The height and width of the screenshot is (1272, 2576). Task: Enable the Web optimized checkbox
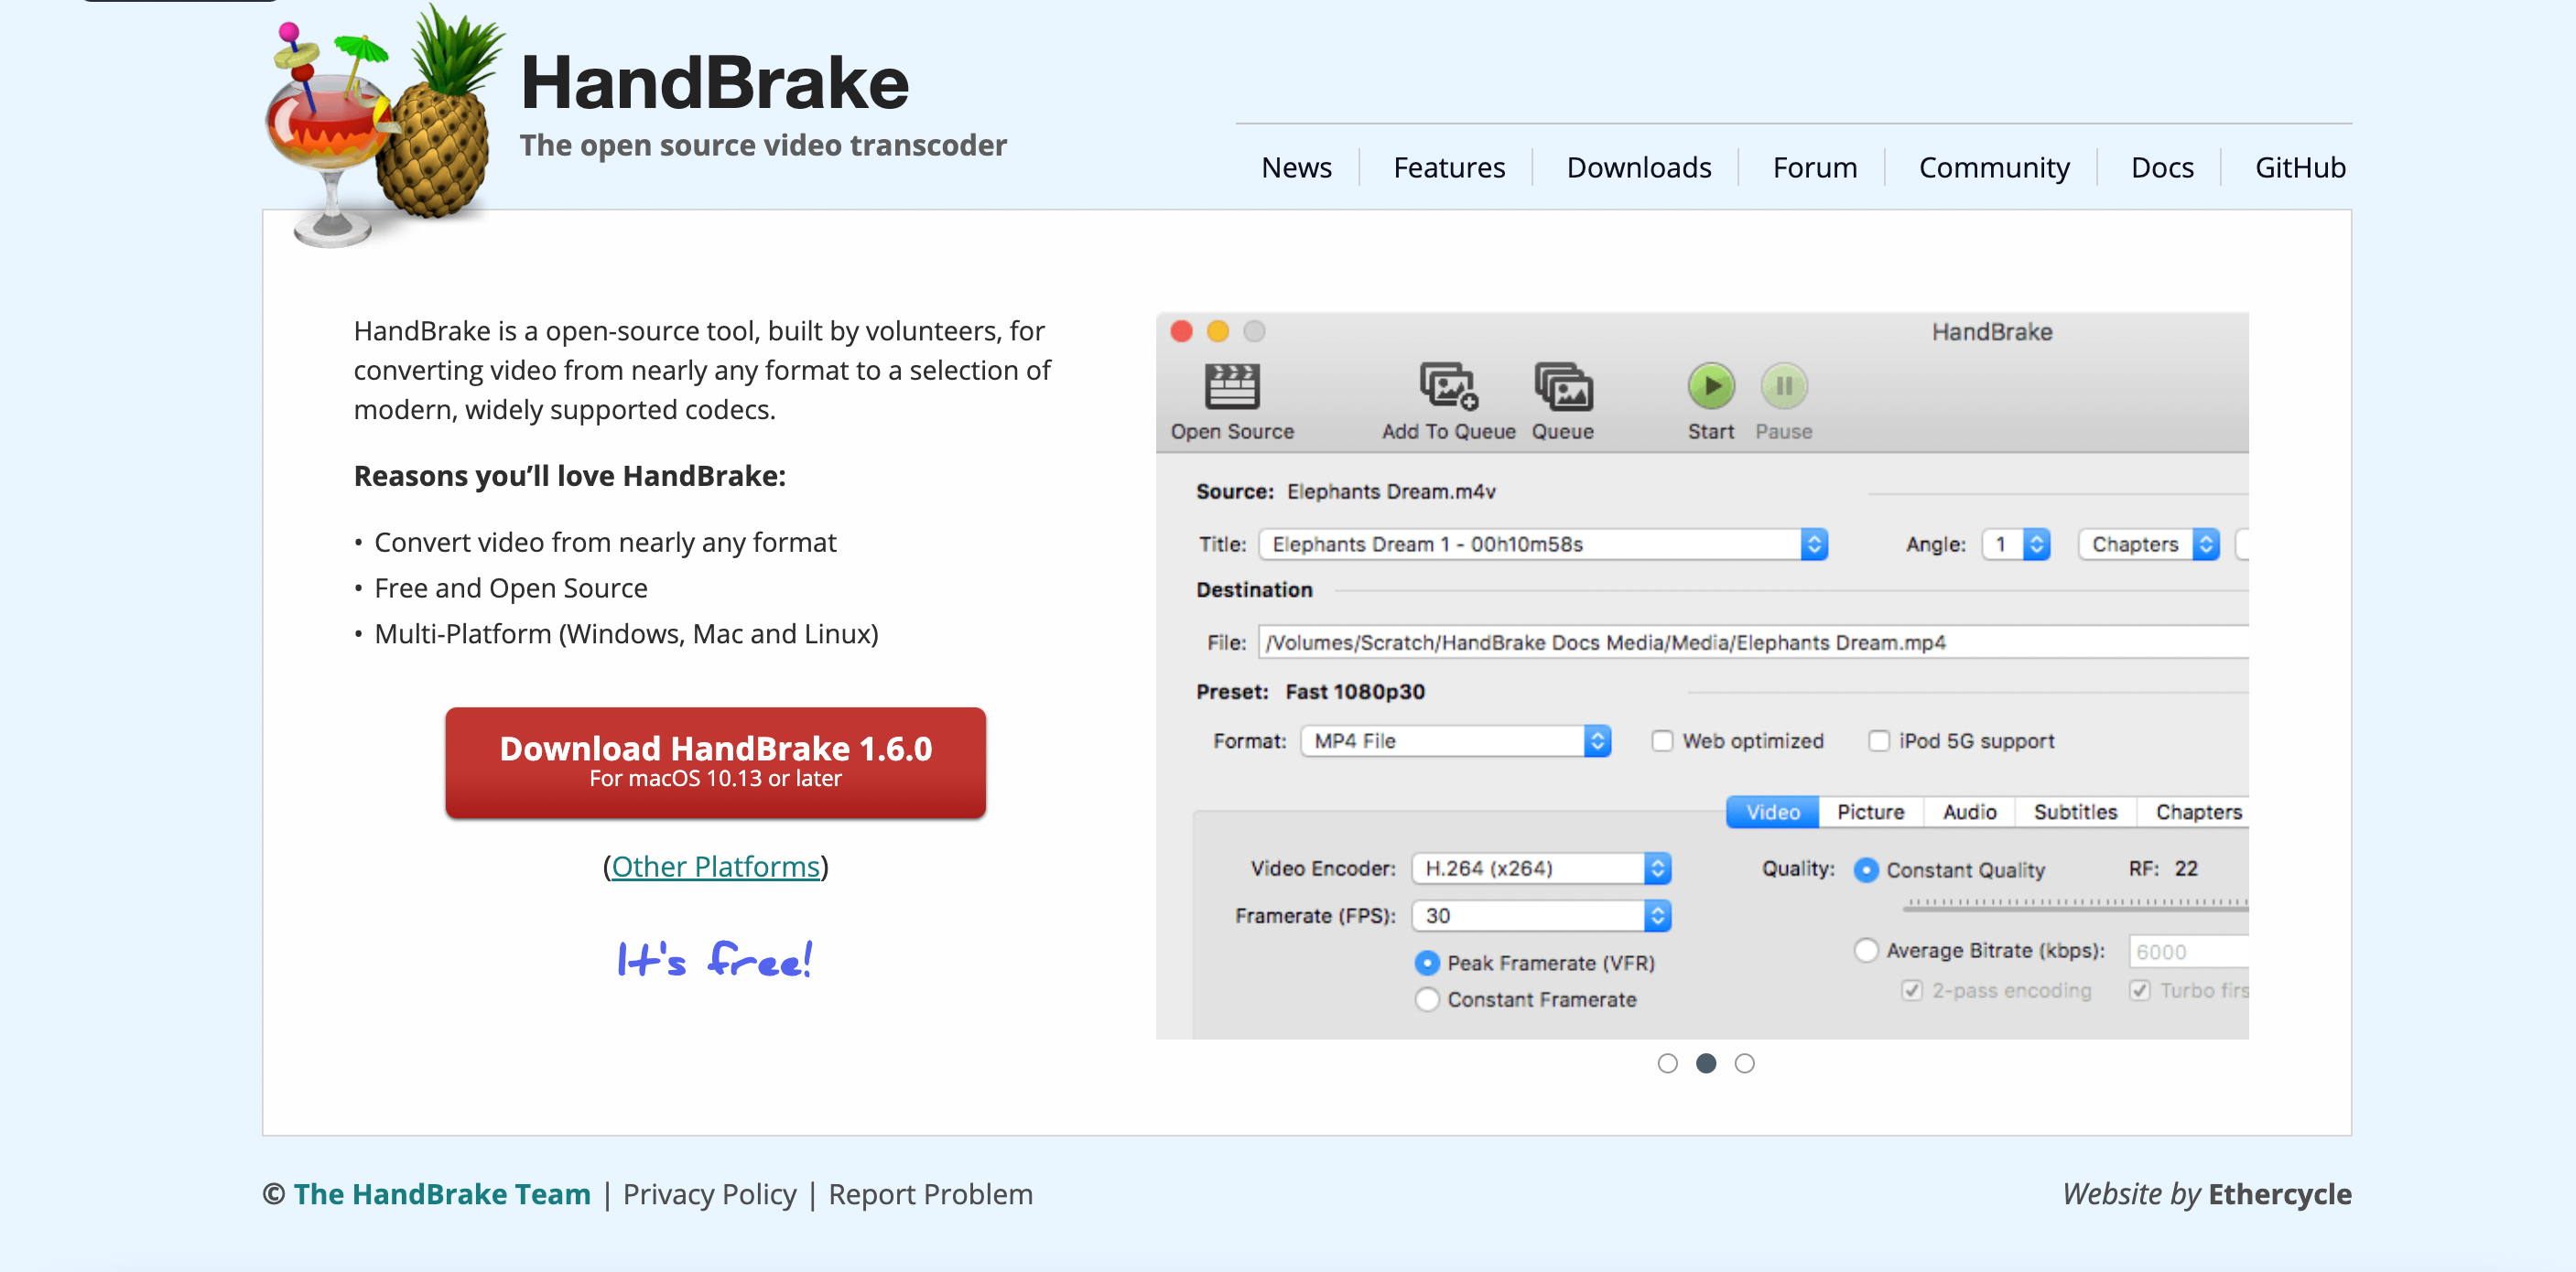[1662, 741]
